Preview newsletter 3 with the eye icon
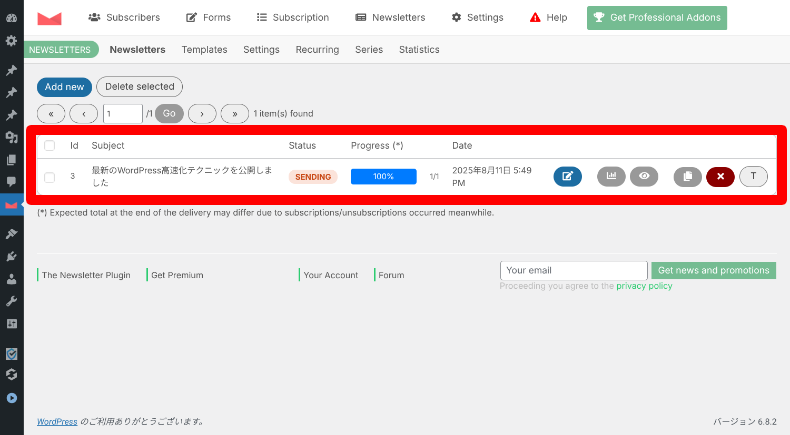This screenshot has height=435, width=790. [x=644, y=176]
